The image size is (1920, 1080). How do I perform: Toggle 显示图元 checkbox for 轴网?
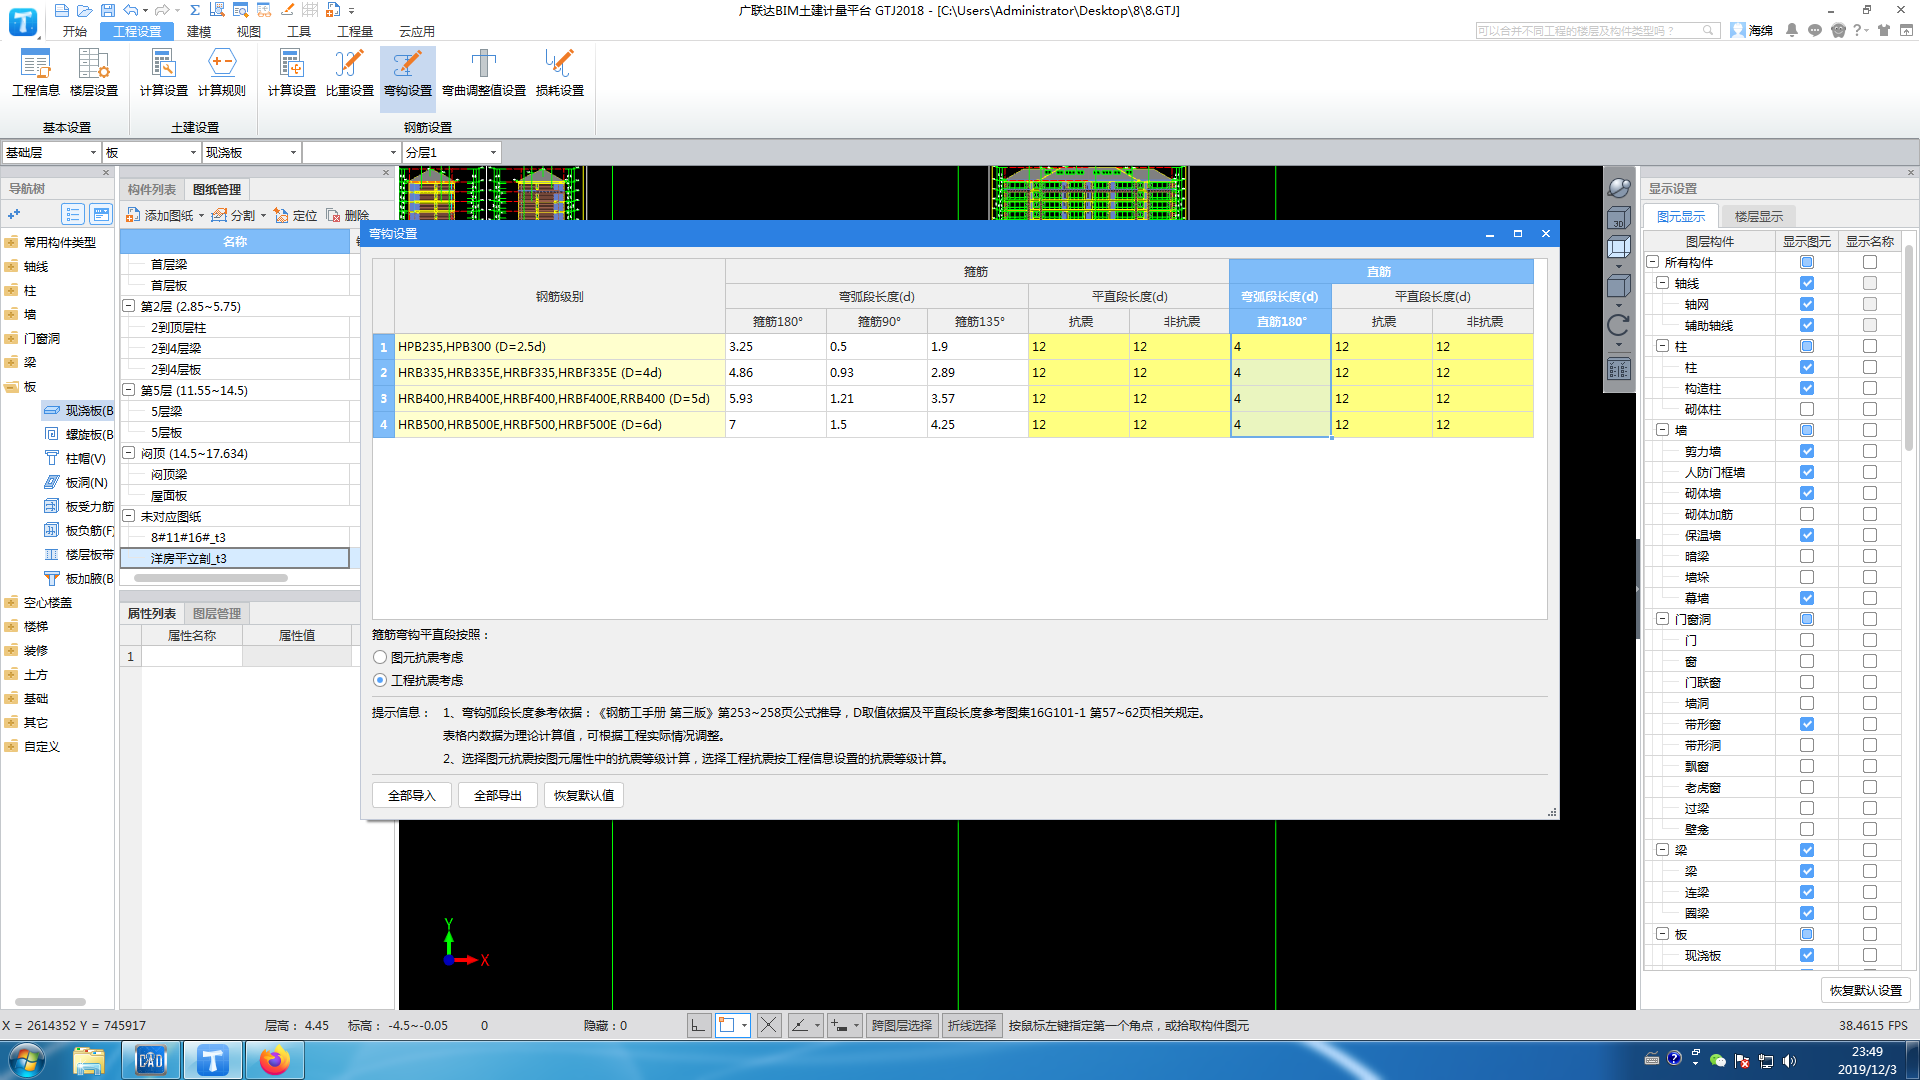tap(1807, 304)
